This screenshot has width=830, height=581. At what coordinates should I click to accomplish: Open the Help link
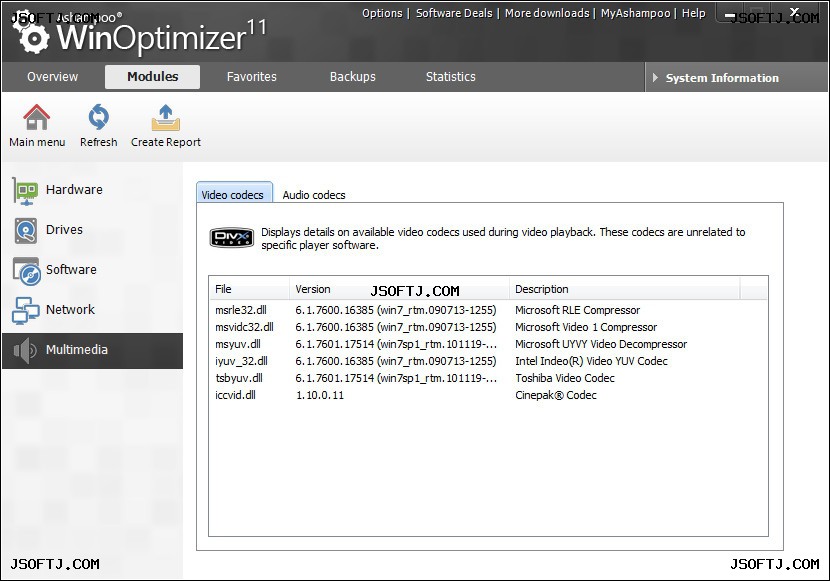[693, 13]
